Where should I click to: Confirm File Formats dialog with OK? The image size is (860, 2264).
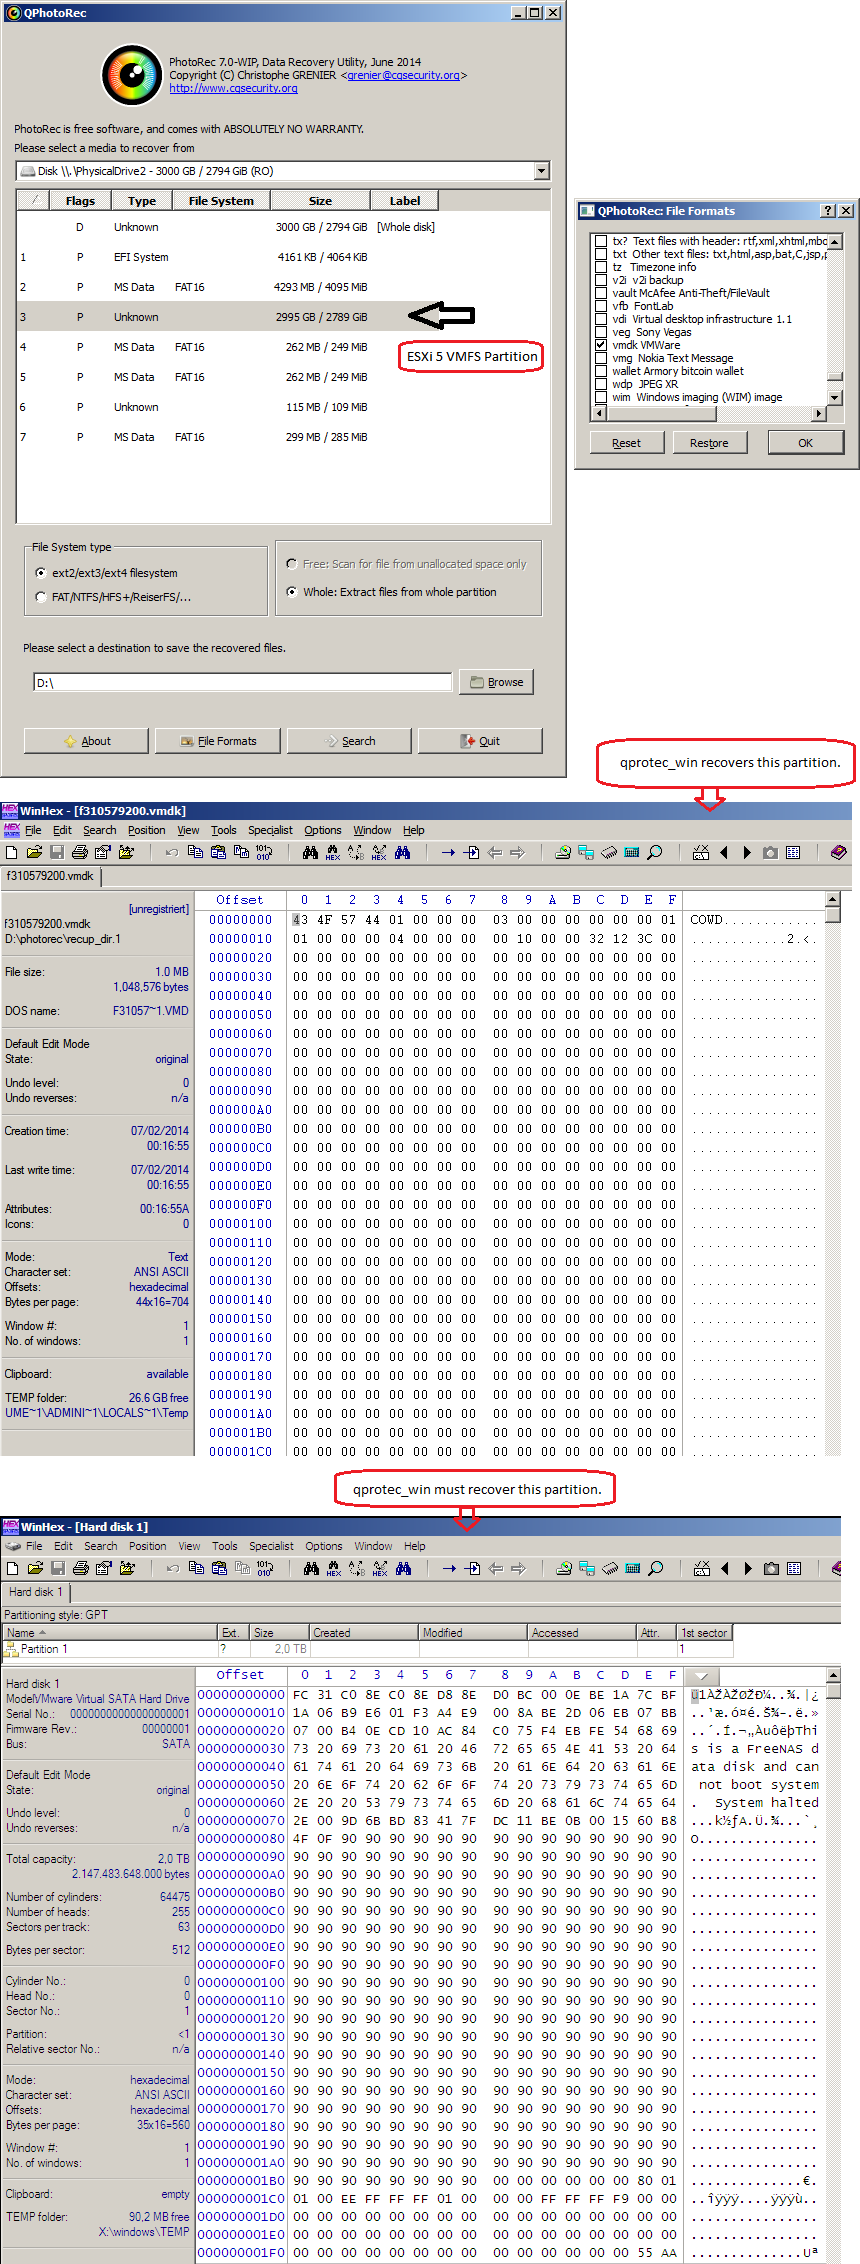[805, 443]
